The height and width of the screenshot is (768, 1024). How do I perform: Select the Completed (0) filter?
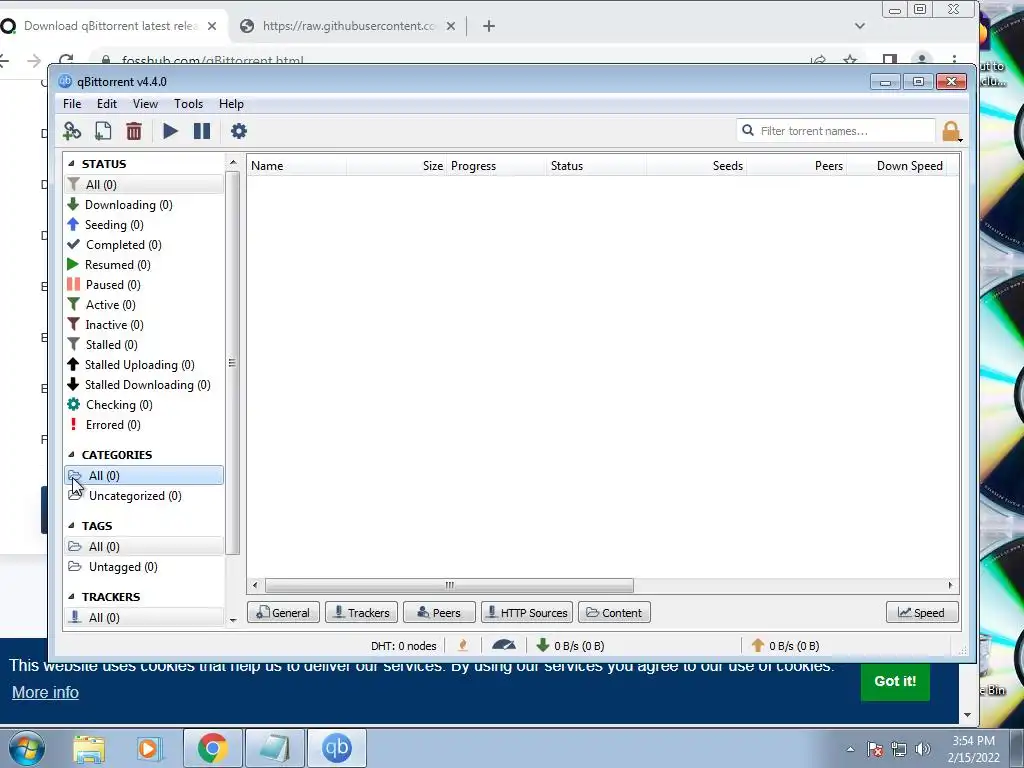point(144,245)
